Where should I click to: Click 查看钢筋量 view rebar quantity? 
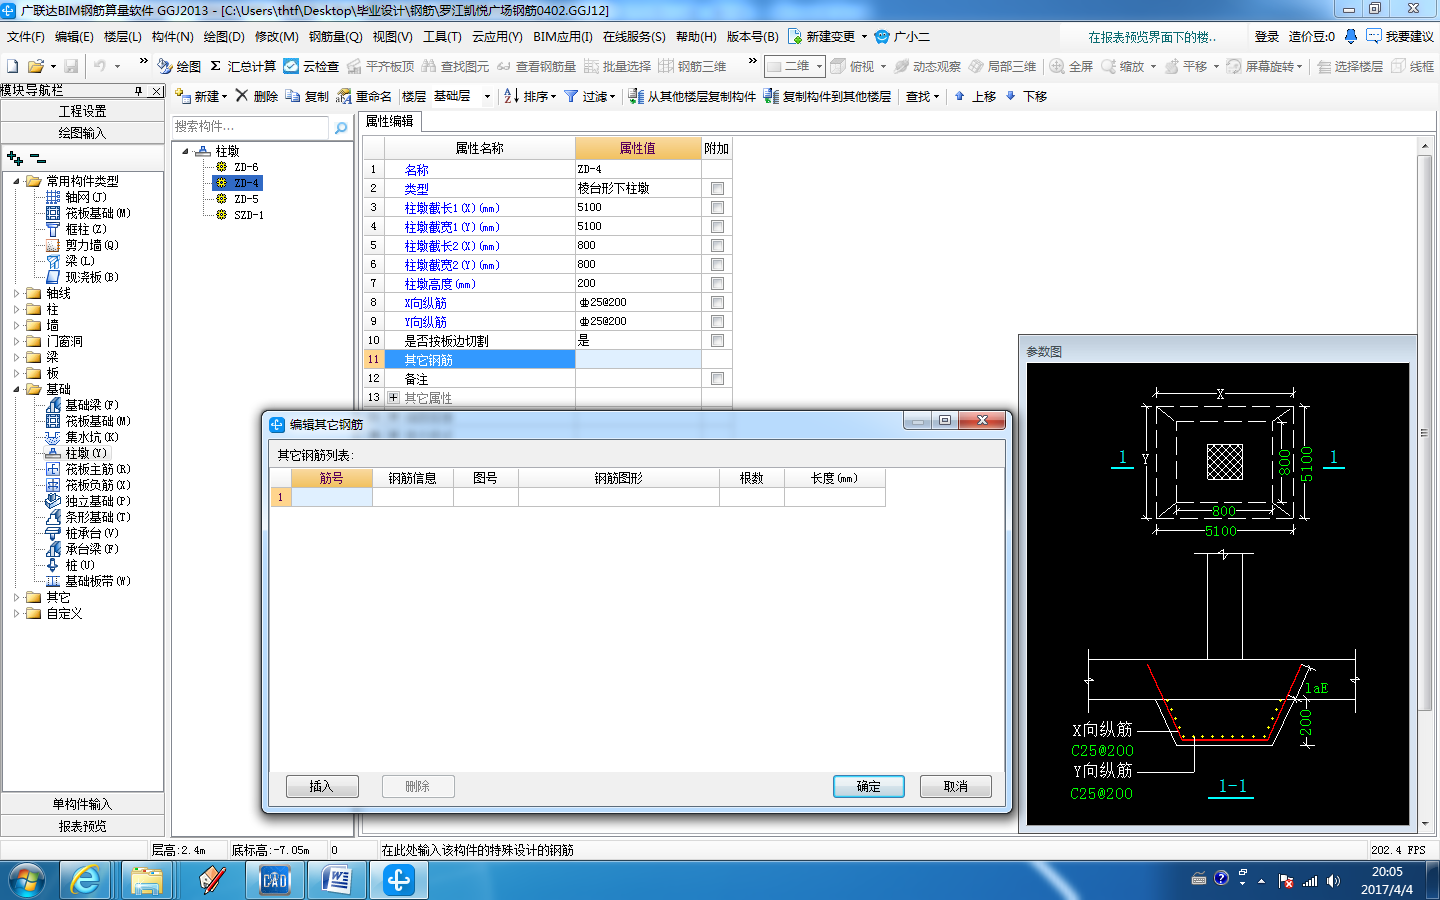click(x=536, y=66)
